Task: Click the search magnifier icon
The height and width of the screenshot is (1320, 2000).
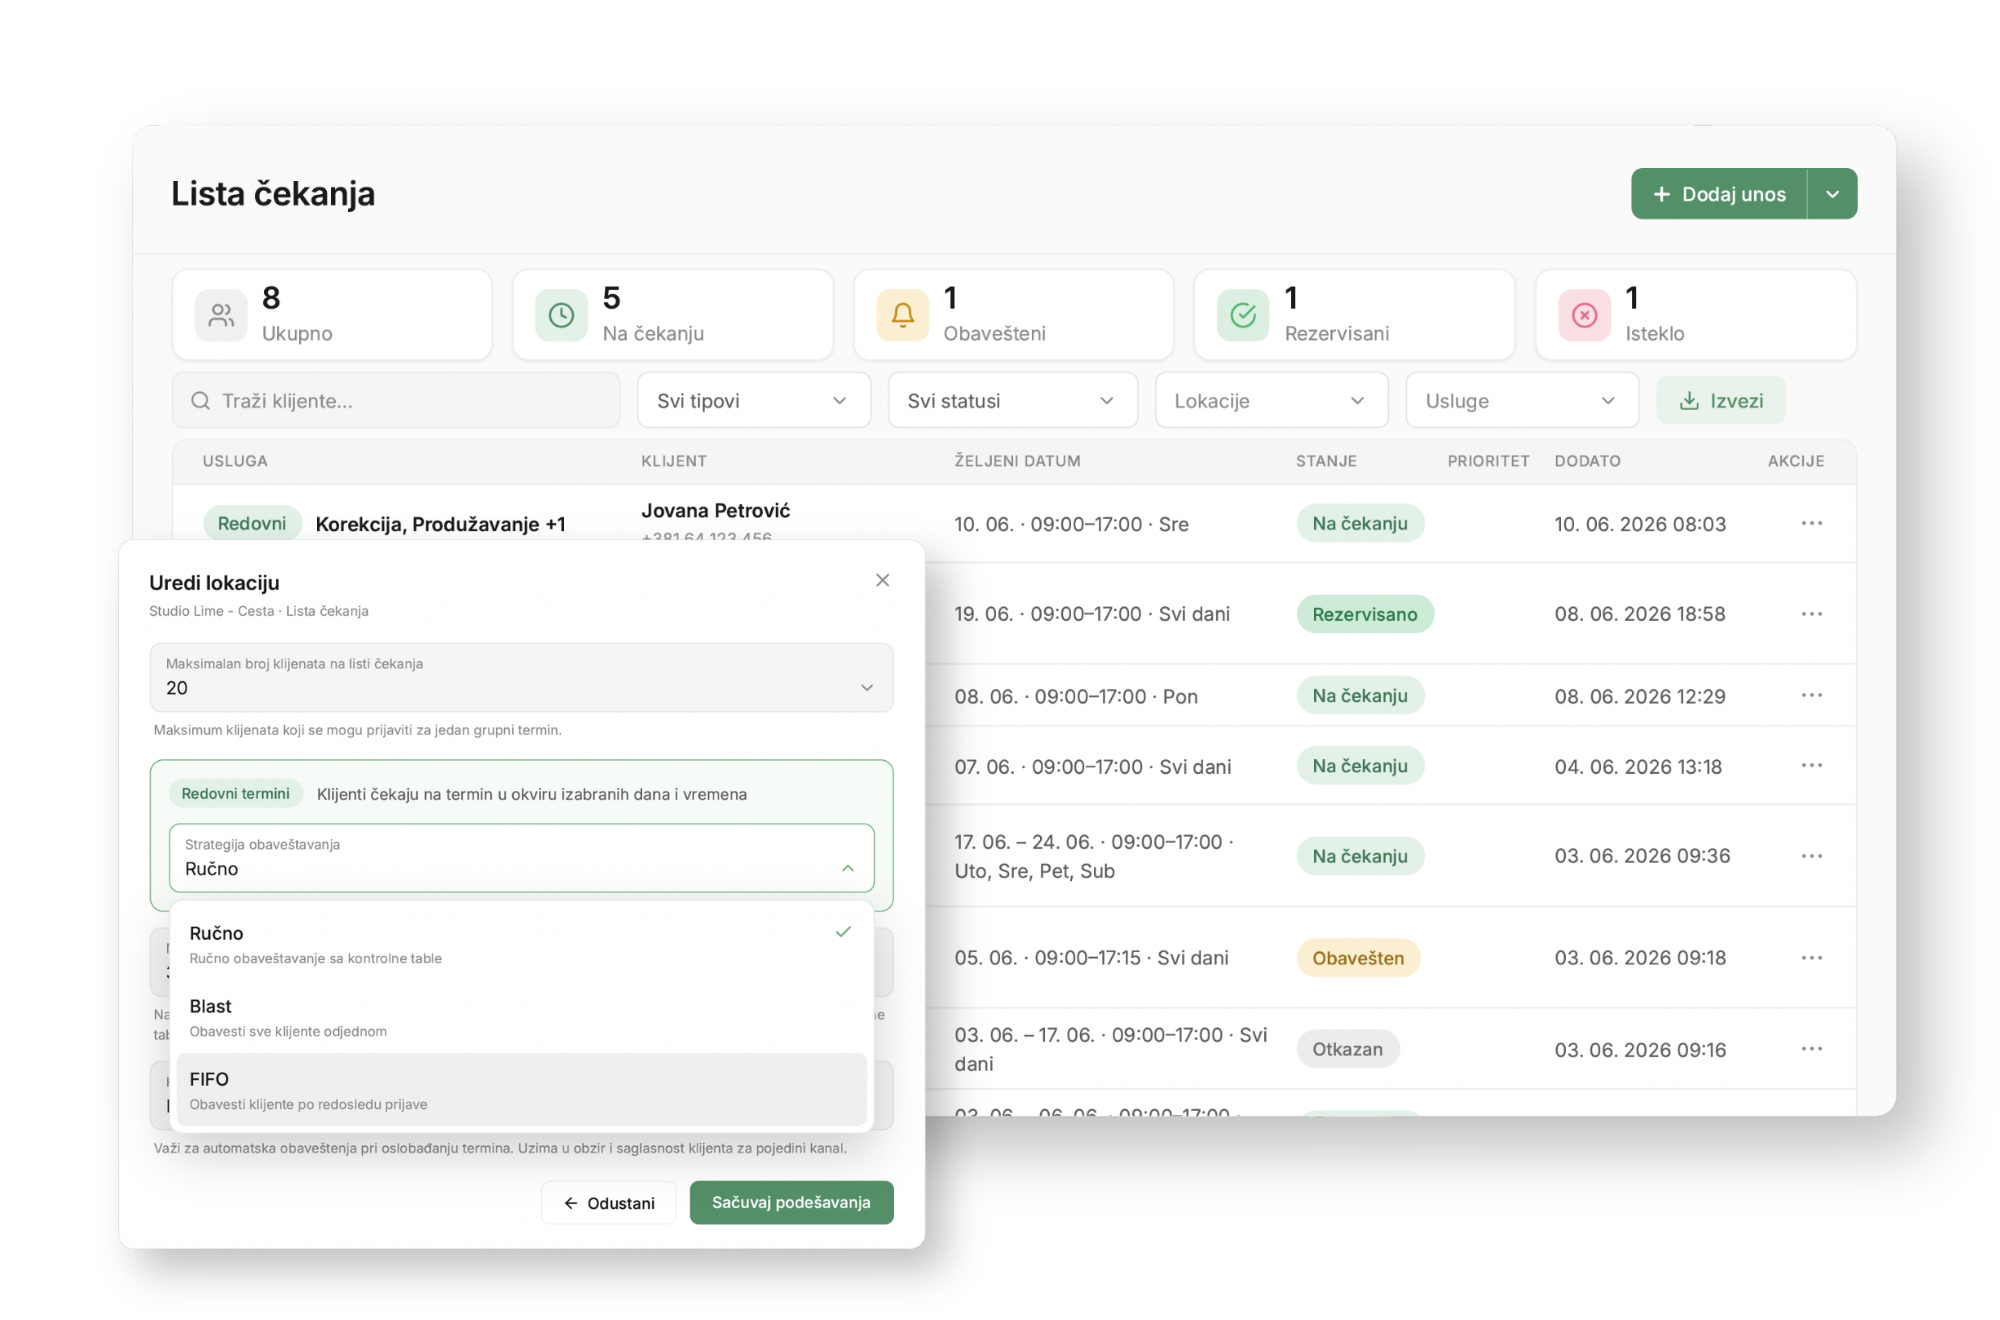Action: click(x=200, y=400)
